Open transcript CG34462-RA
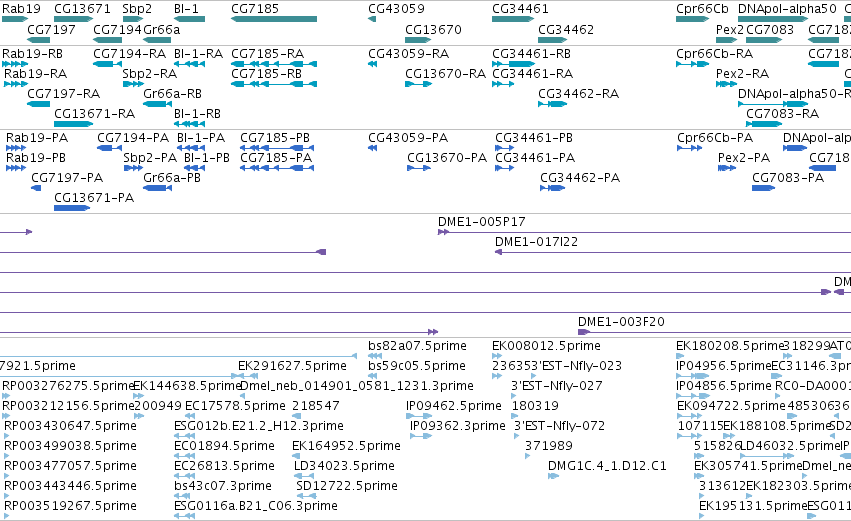This screenshot has width=851, height=521. pos(578,94)
